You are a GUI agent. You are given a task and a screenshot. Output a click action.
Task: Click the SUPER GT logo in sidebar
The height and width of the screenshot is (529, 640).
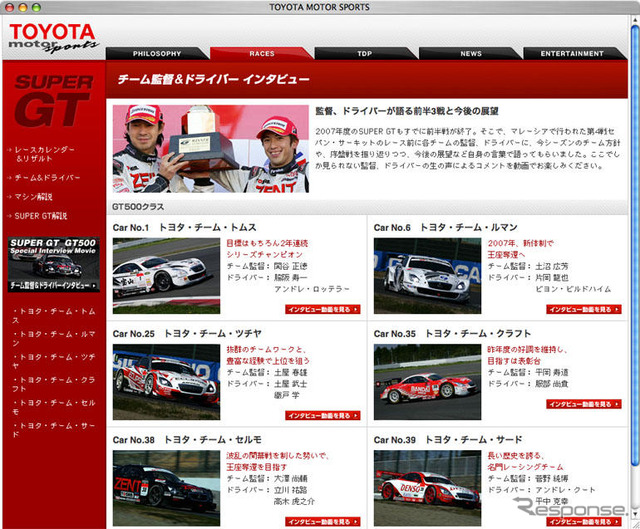pyautogui.click(x=53, y=100)
